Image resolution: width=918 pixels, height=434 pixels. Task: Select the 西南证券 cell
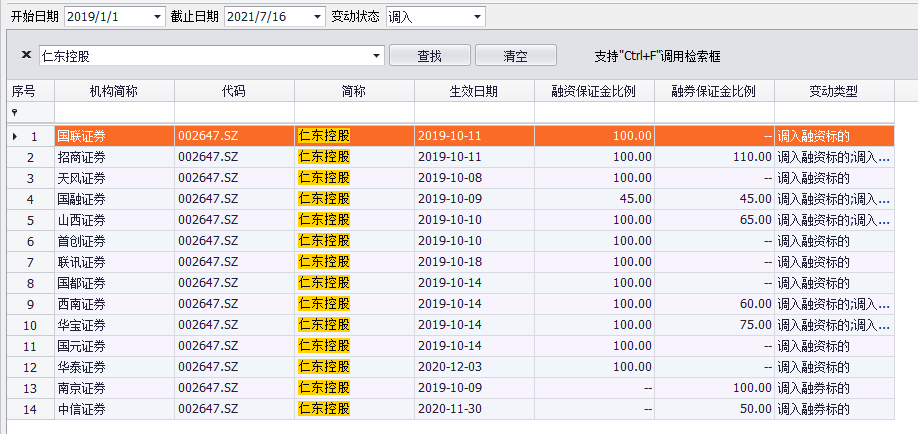click(114, 305)
